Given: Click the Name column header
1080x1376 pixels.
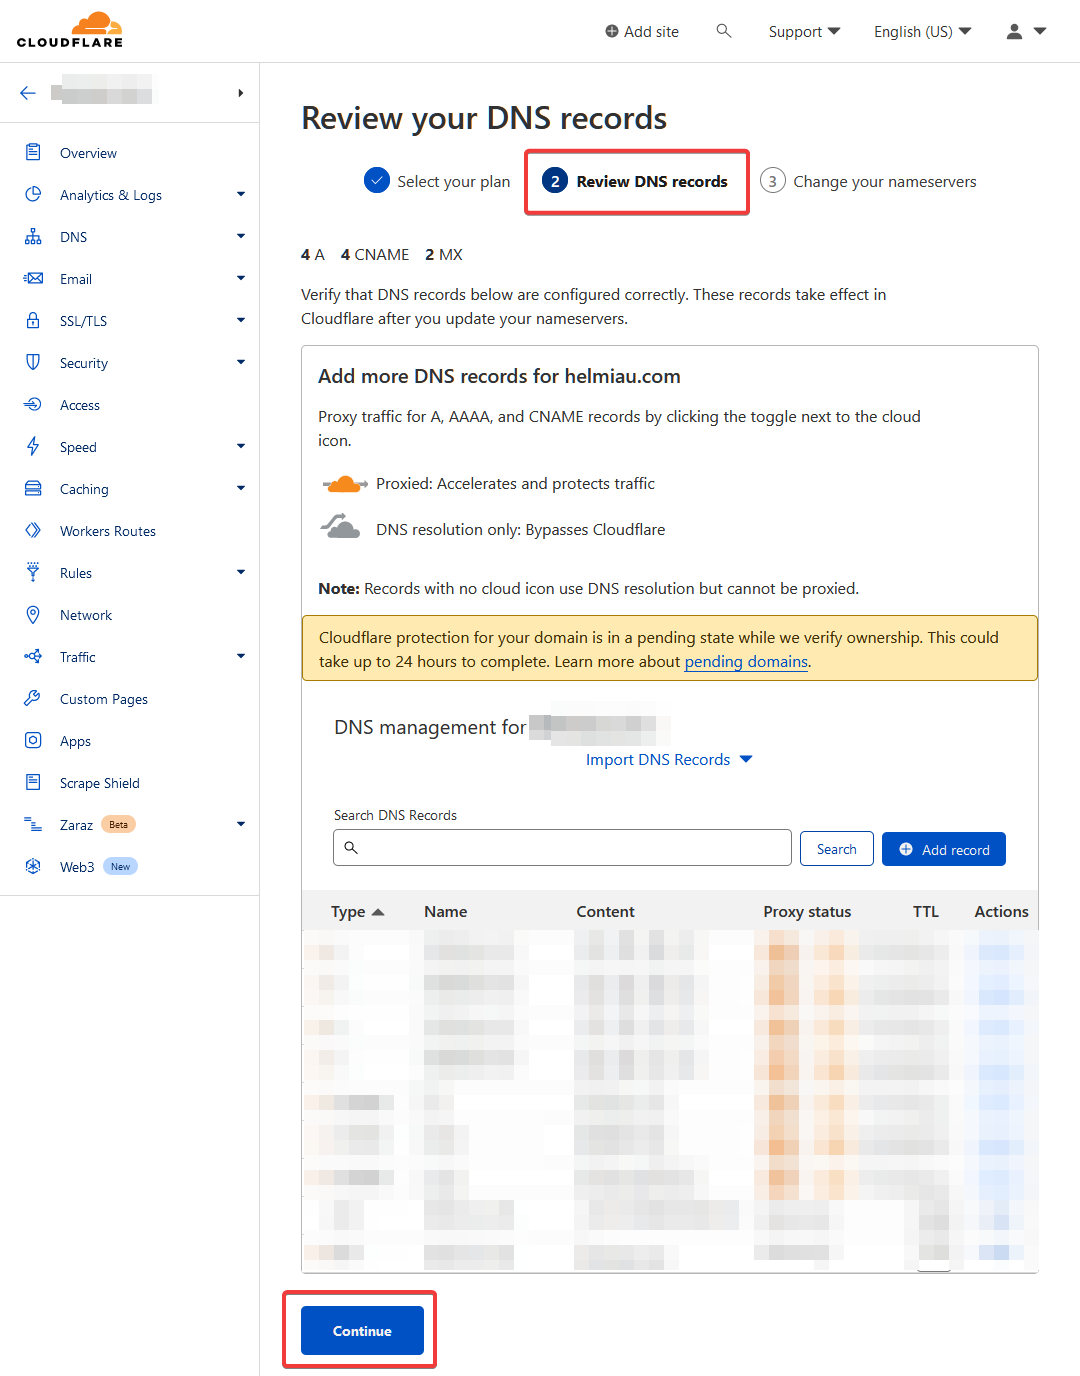Looking at the screenshot, I should click(x=446, y=912).
